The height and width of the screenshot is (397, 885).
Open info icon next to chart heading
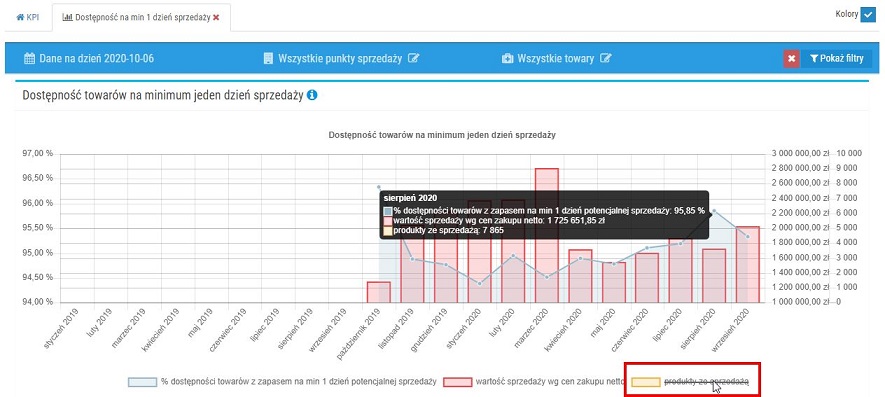click(x=312, y=95)
